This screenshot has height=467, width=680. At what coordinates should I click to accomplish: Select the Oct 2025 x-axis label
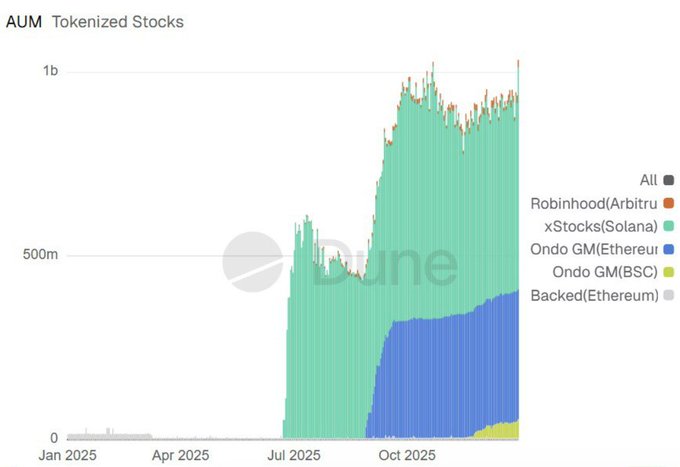(408, 455)
